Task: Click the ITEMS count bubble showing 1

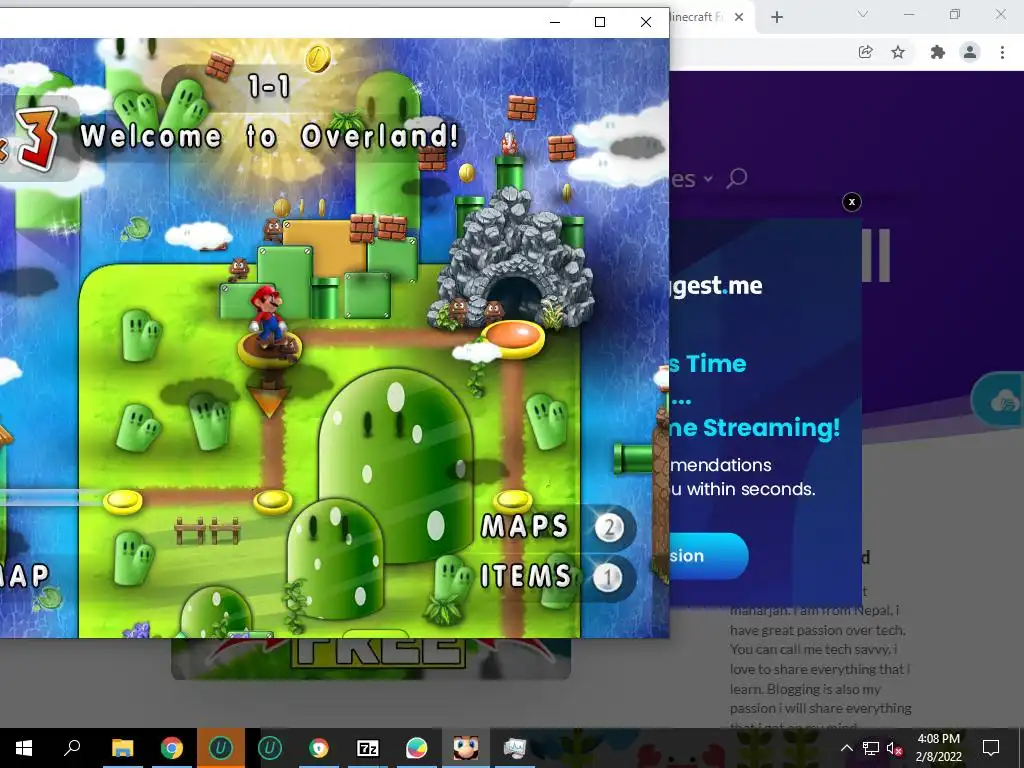Action: pos(607,577)
